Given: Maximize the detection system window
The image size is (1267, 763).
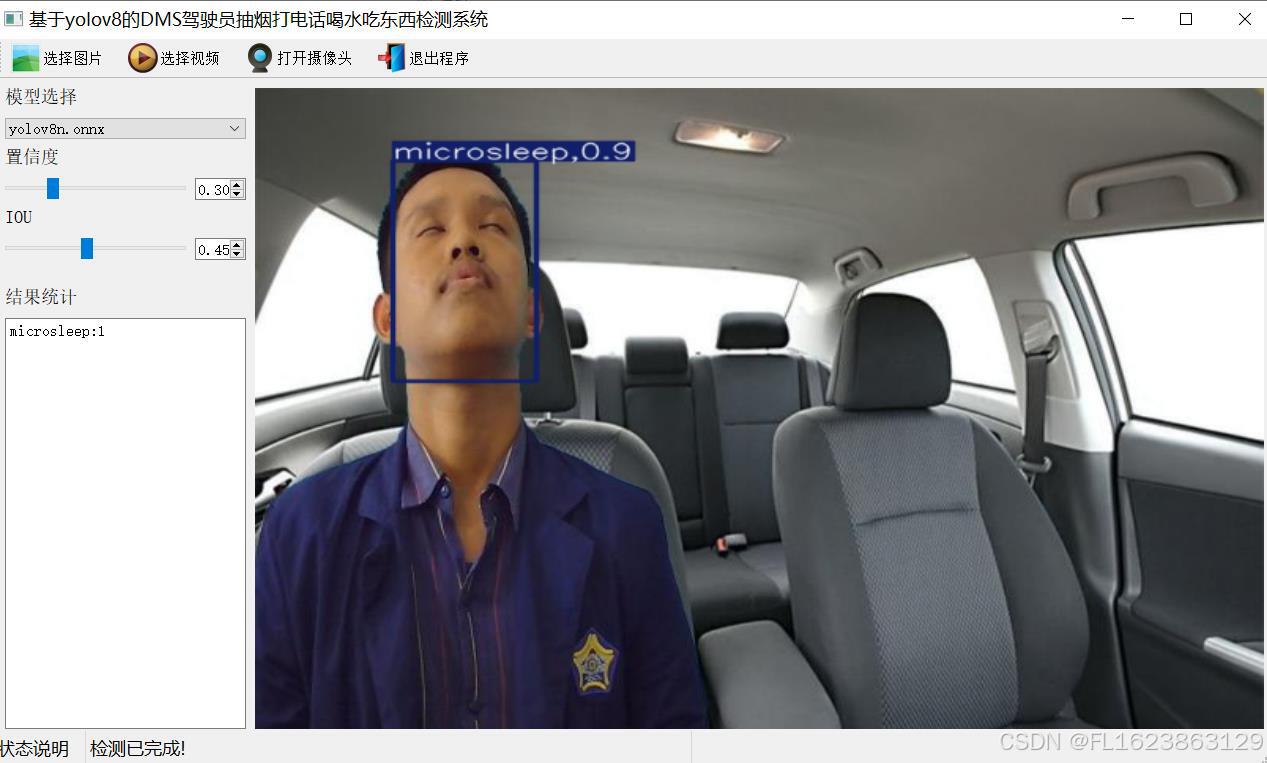Looking at the screenshot, I should pyautogui.click(x=1186, y=19).
